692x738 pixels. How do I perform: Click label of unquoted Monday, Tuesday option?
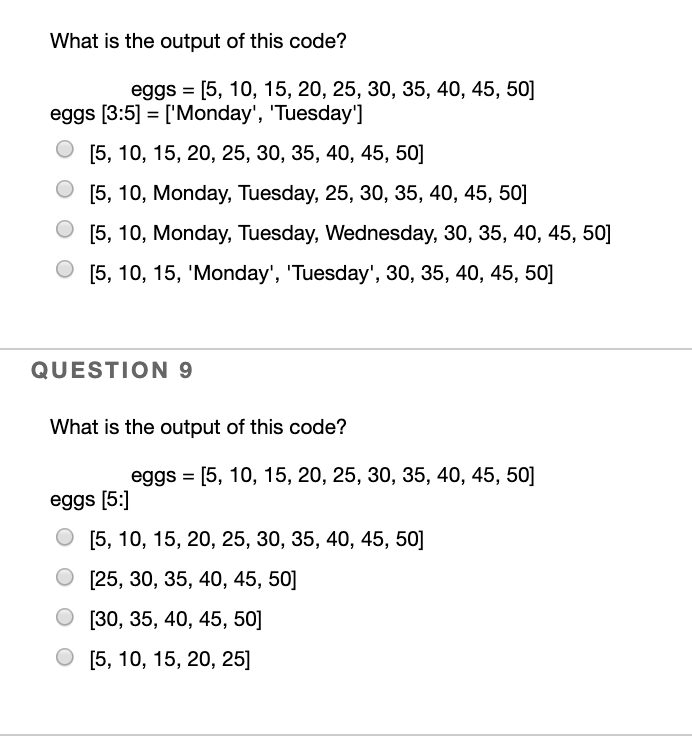[x=307, y=193]
